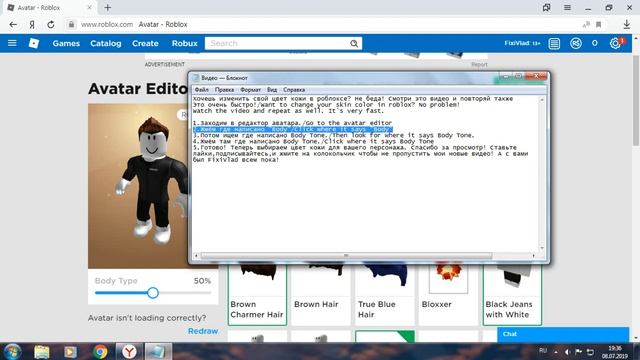Open the Create page
The width and height of the screenshot is (640, 360).
pos(145,43)
